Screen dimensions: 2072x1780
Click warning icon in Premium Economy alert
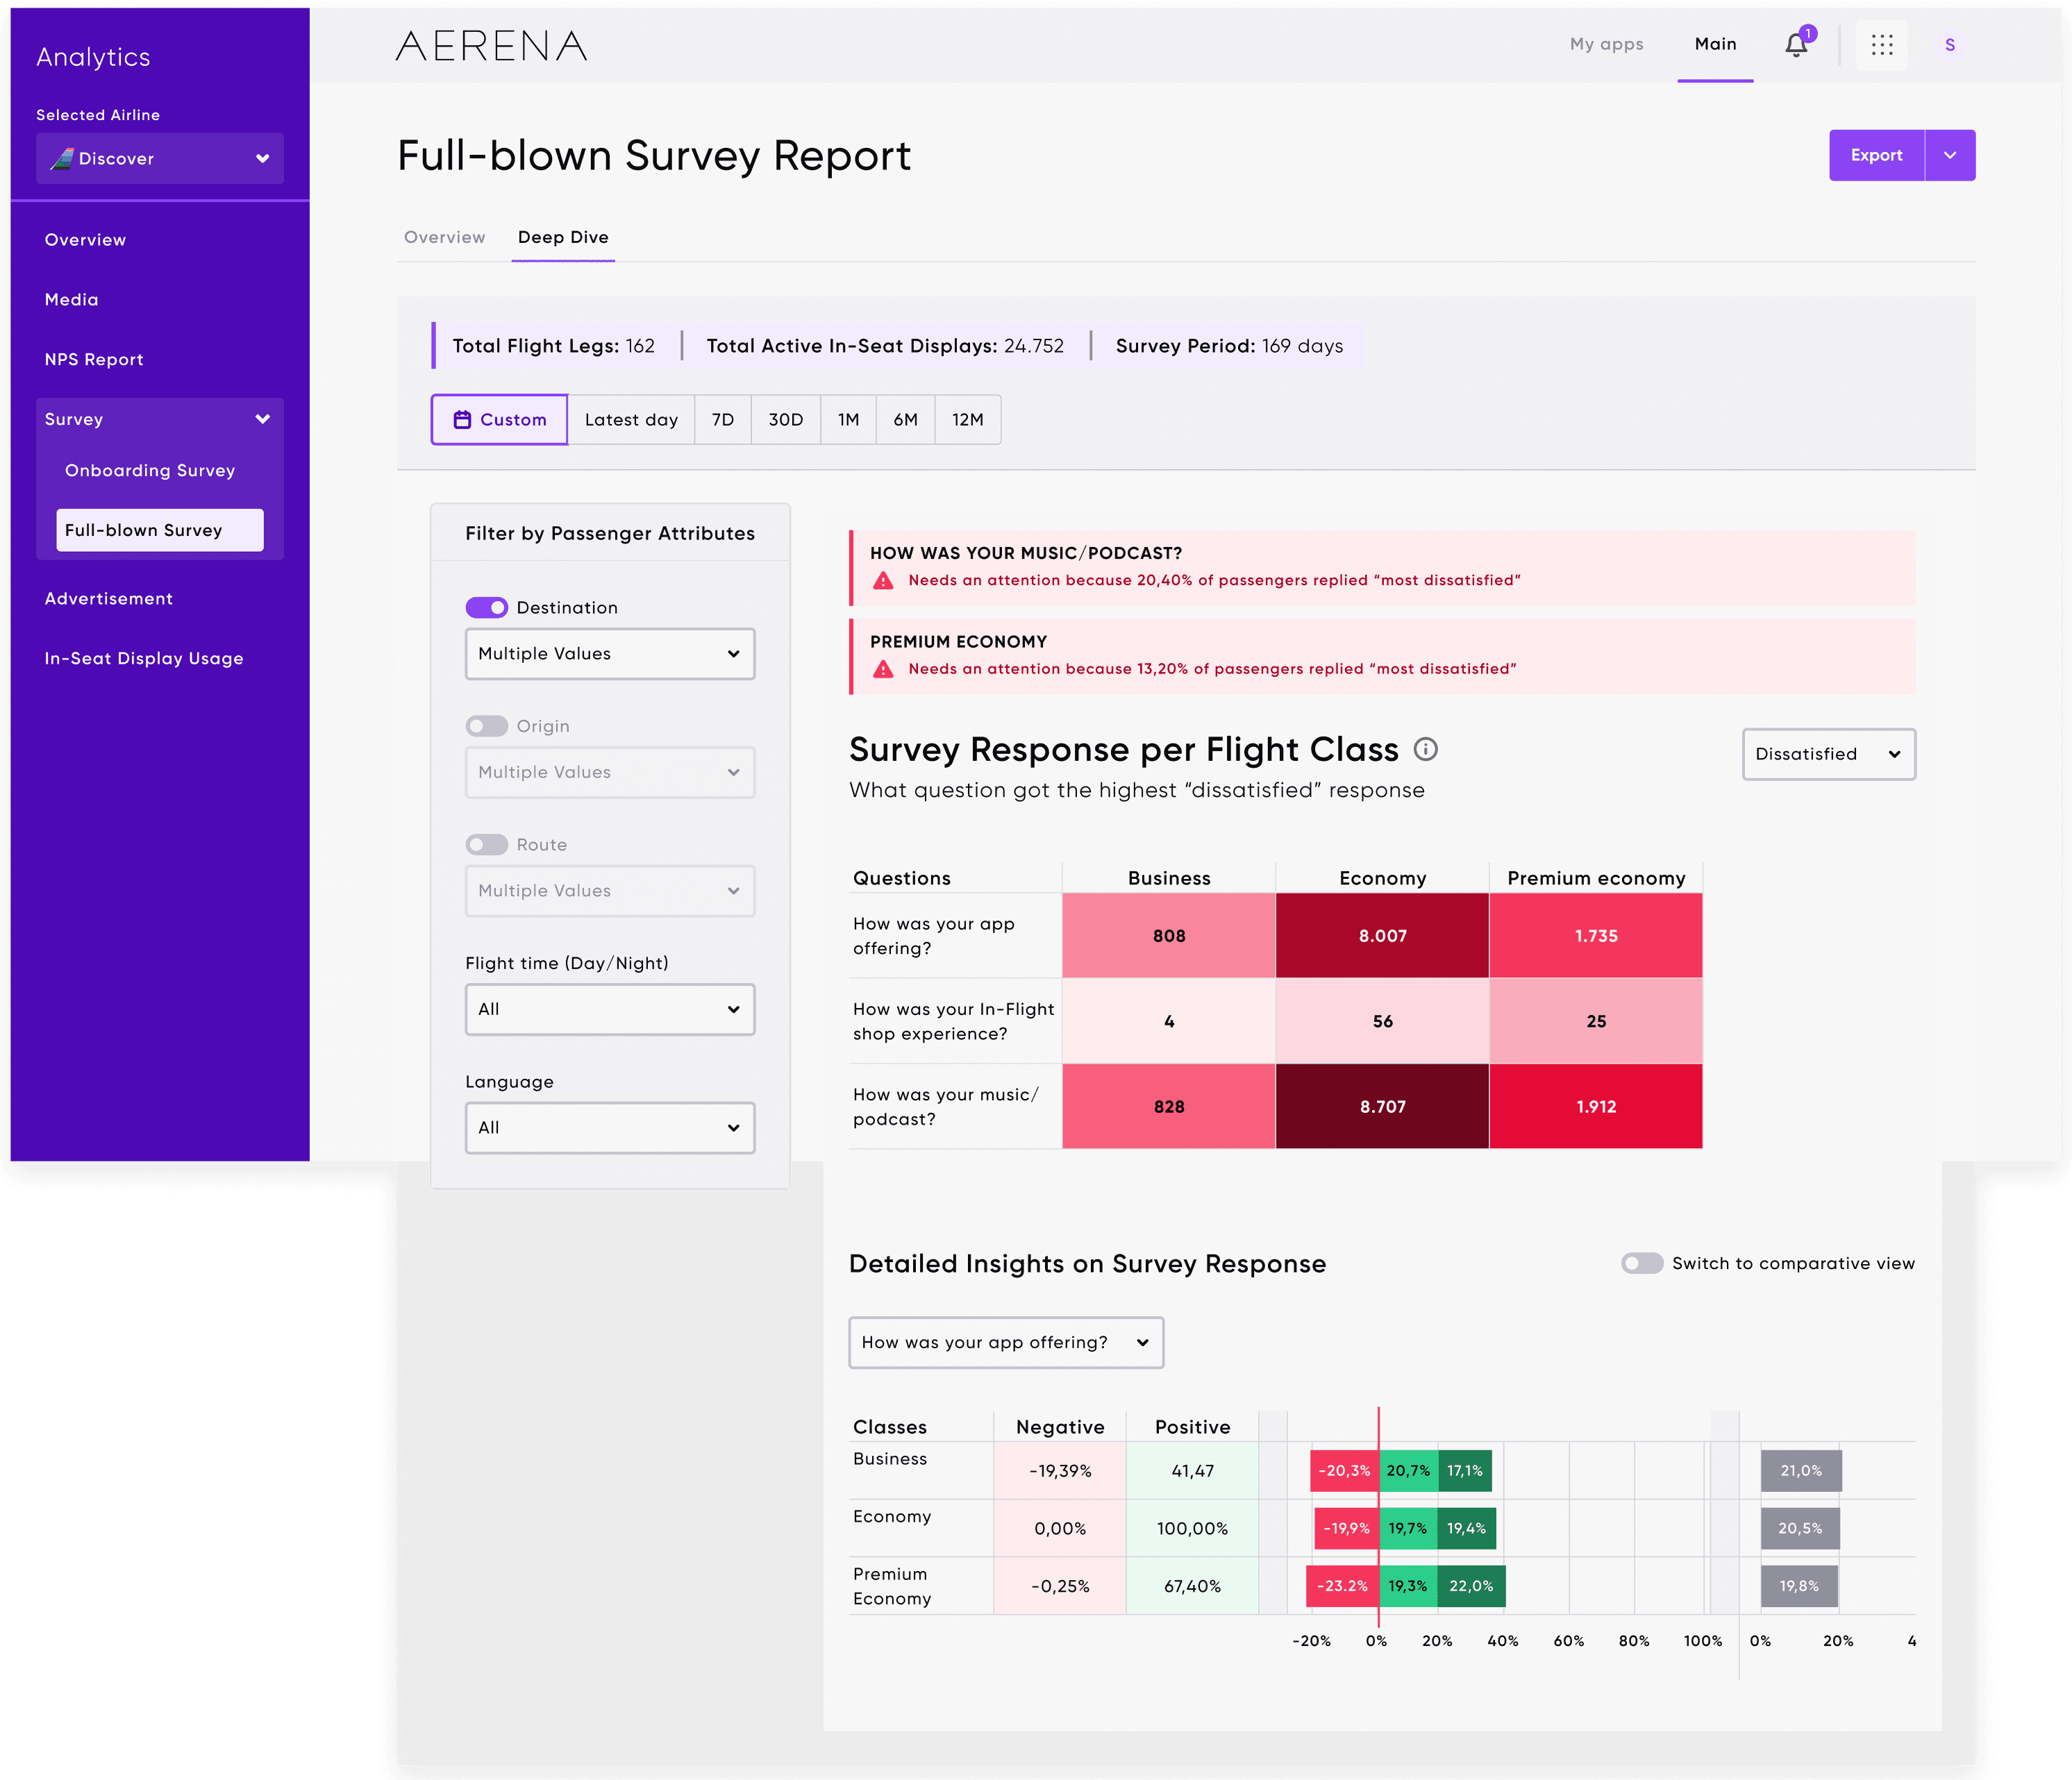tap(883, 669)
